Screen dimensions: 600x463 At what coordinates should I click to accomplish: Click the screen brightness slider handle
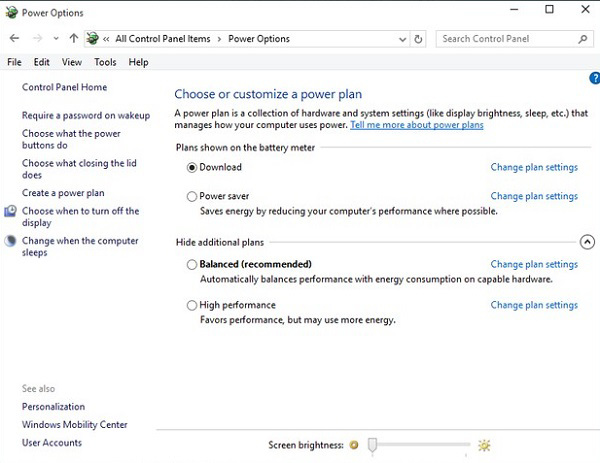pyautogui.click(x=372, y=445)
